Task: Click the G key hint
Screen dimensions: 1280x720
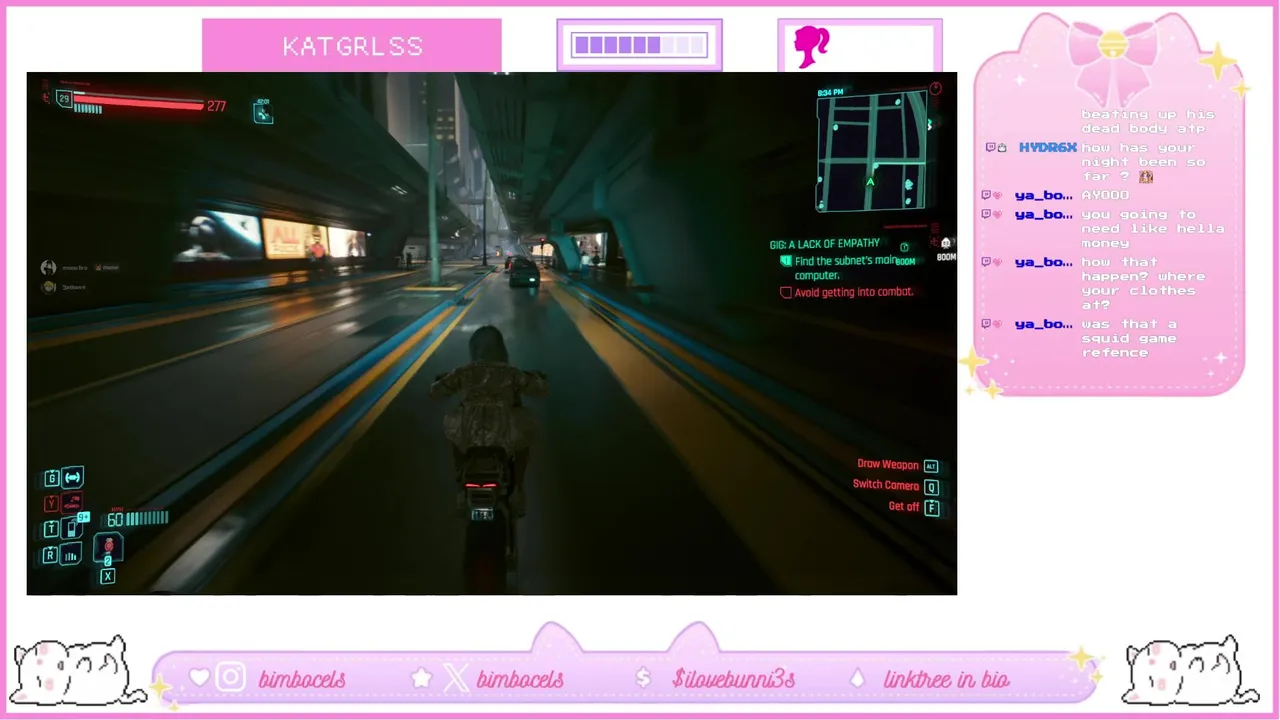Action: [51, 478]
